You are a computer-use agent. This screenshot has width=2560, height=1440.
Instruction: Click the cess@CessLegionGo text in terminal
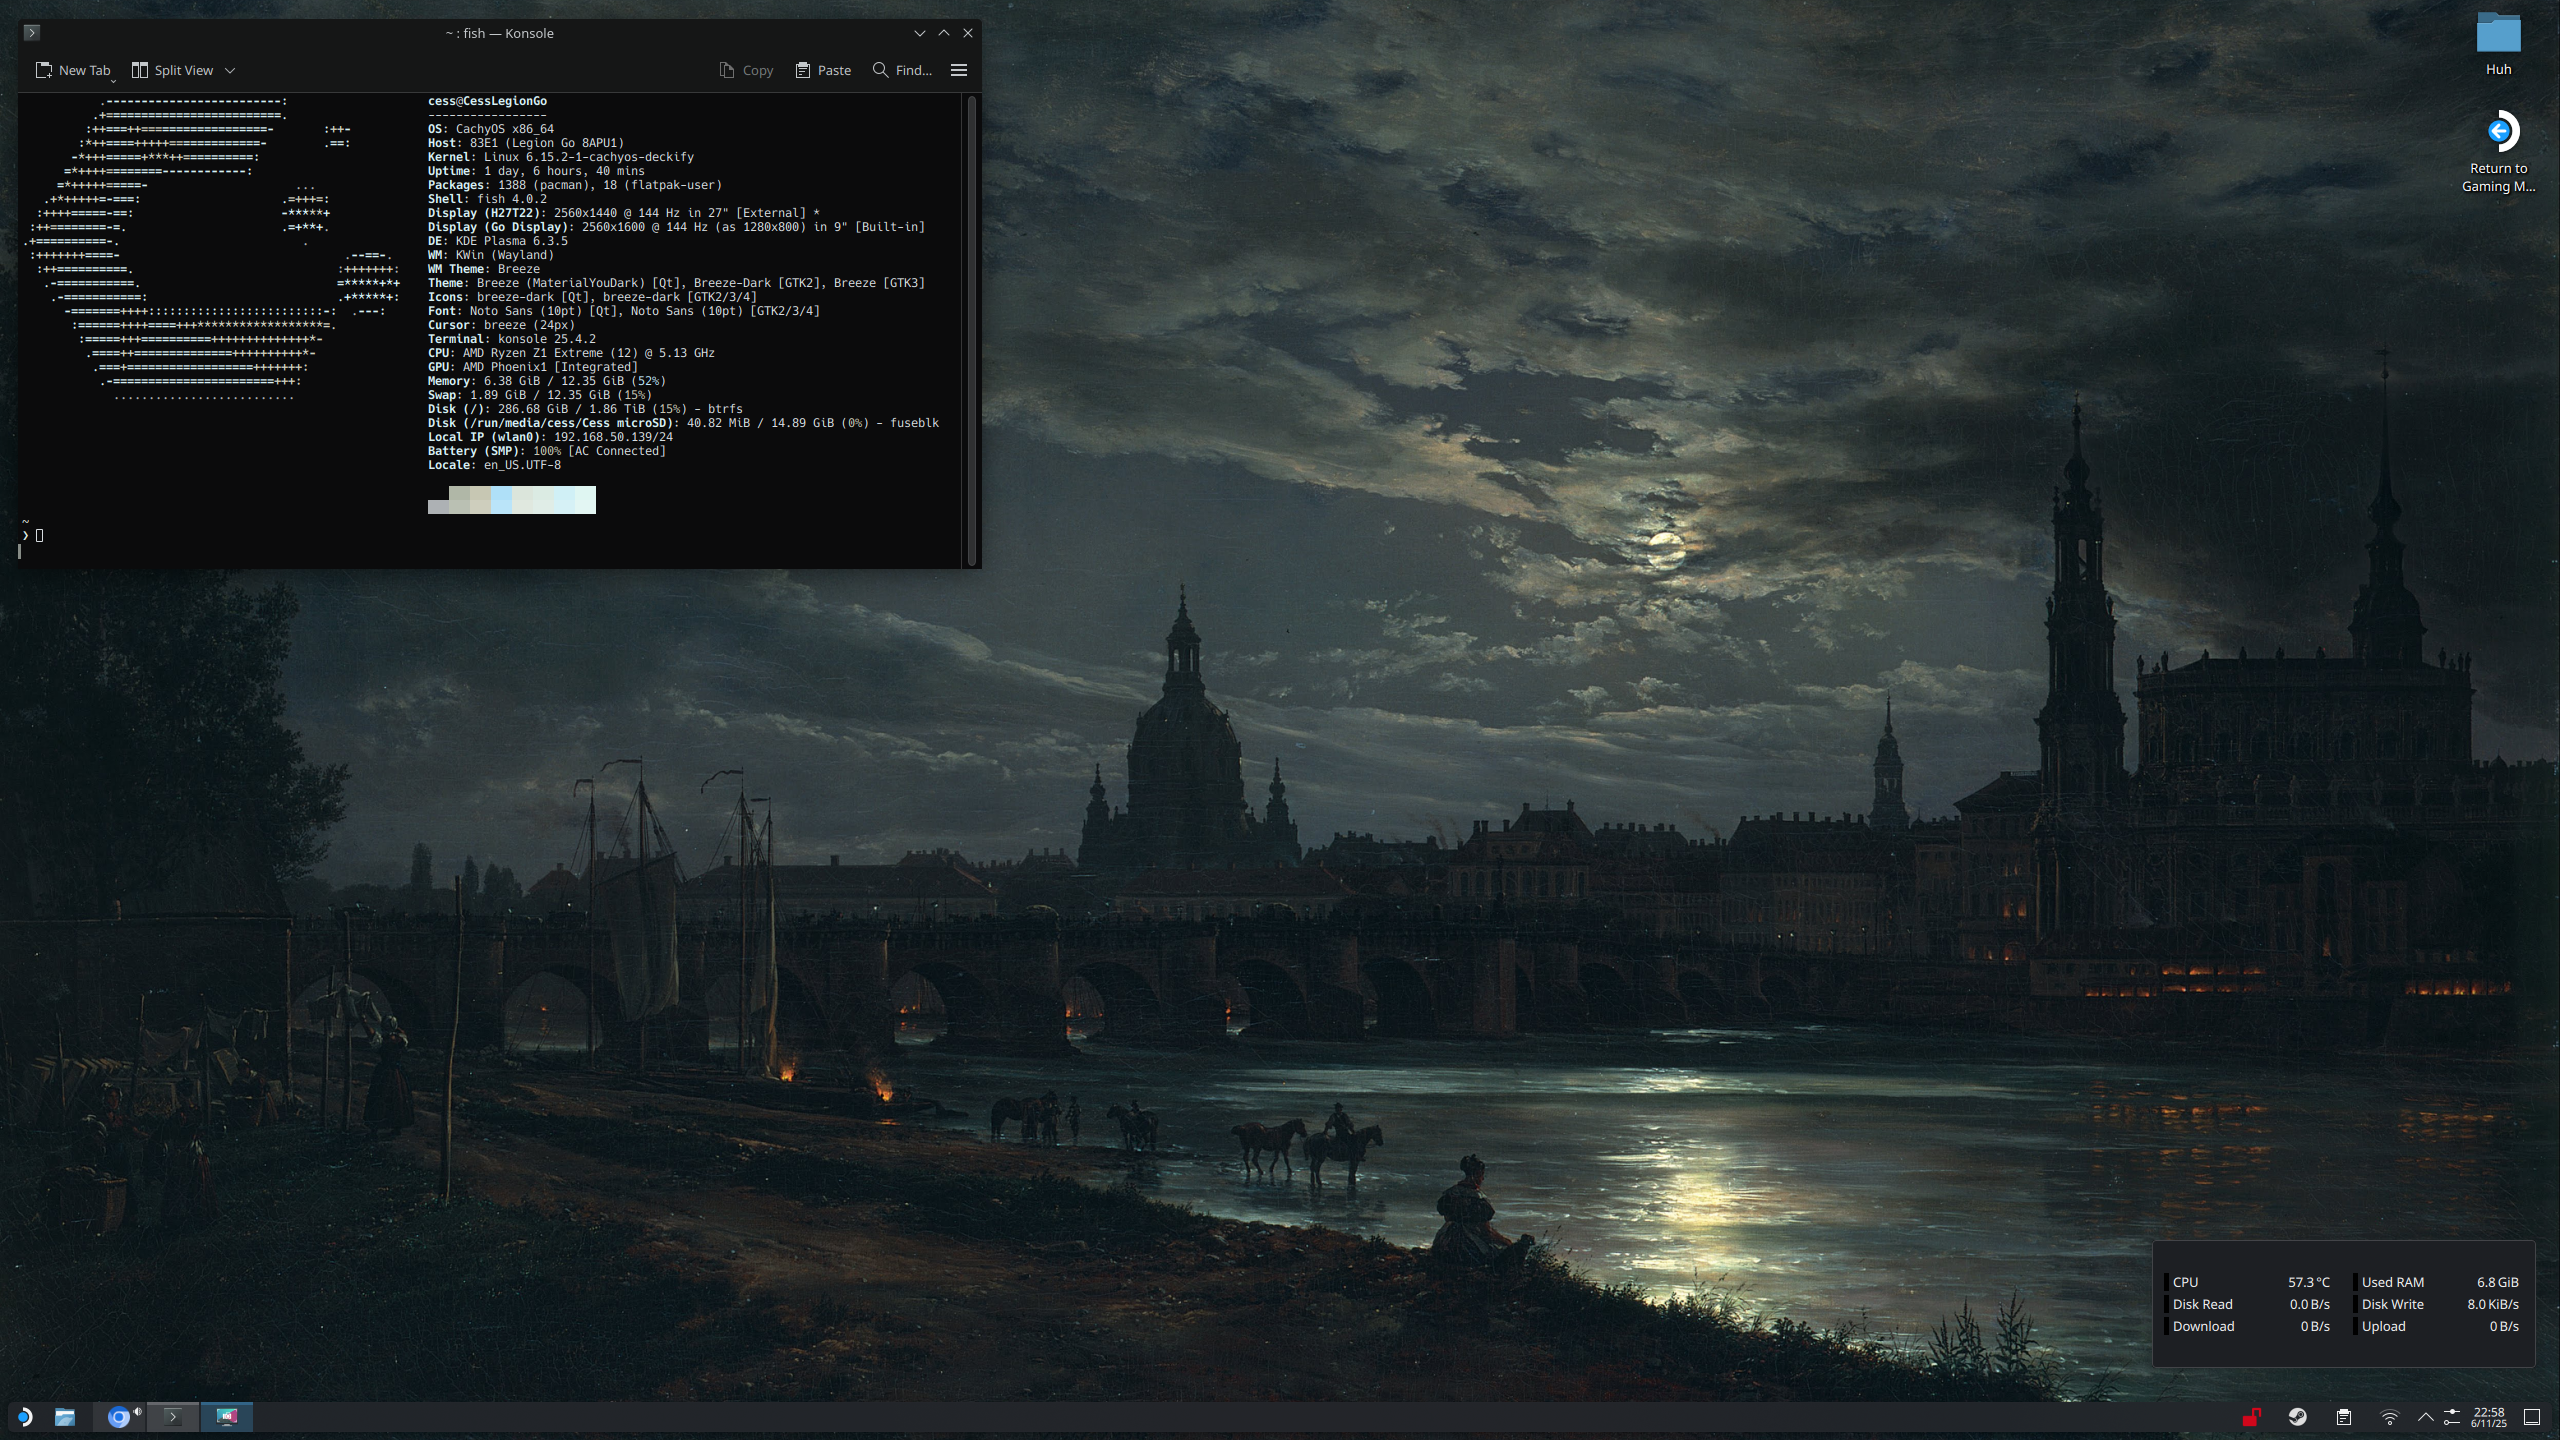[487, 101]
